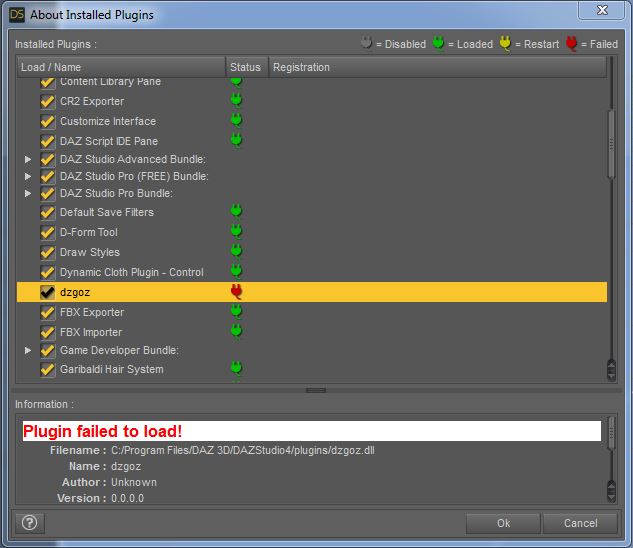Image resolution: width=633 pixels, height=548 pixels.
Task: Select the D-Form Tool row
Action: [x=312, y=232]
